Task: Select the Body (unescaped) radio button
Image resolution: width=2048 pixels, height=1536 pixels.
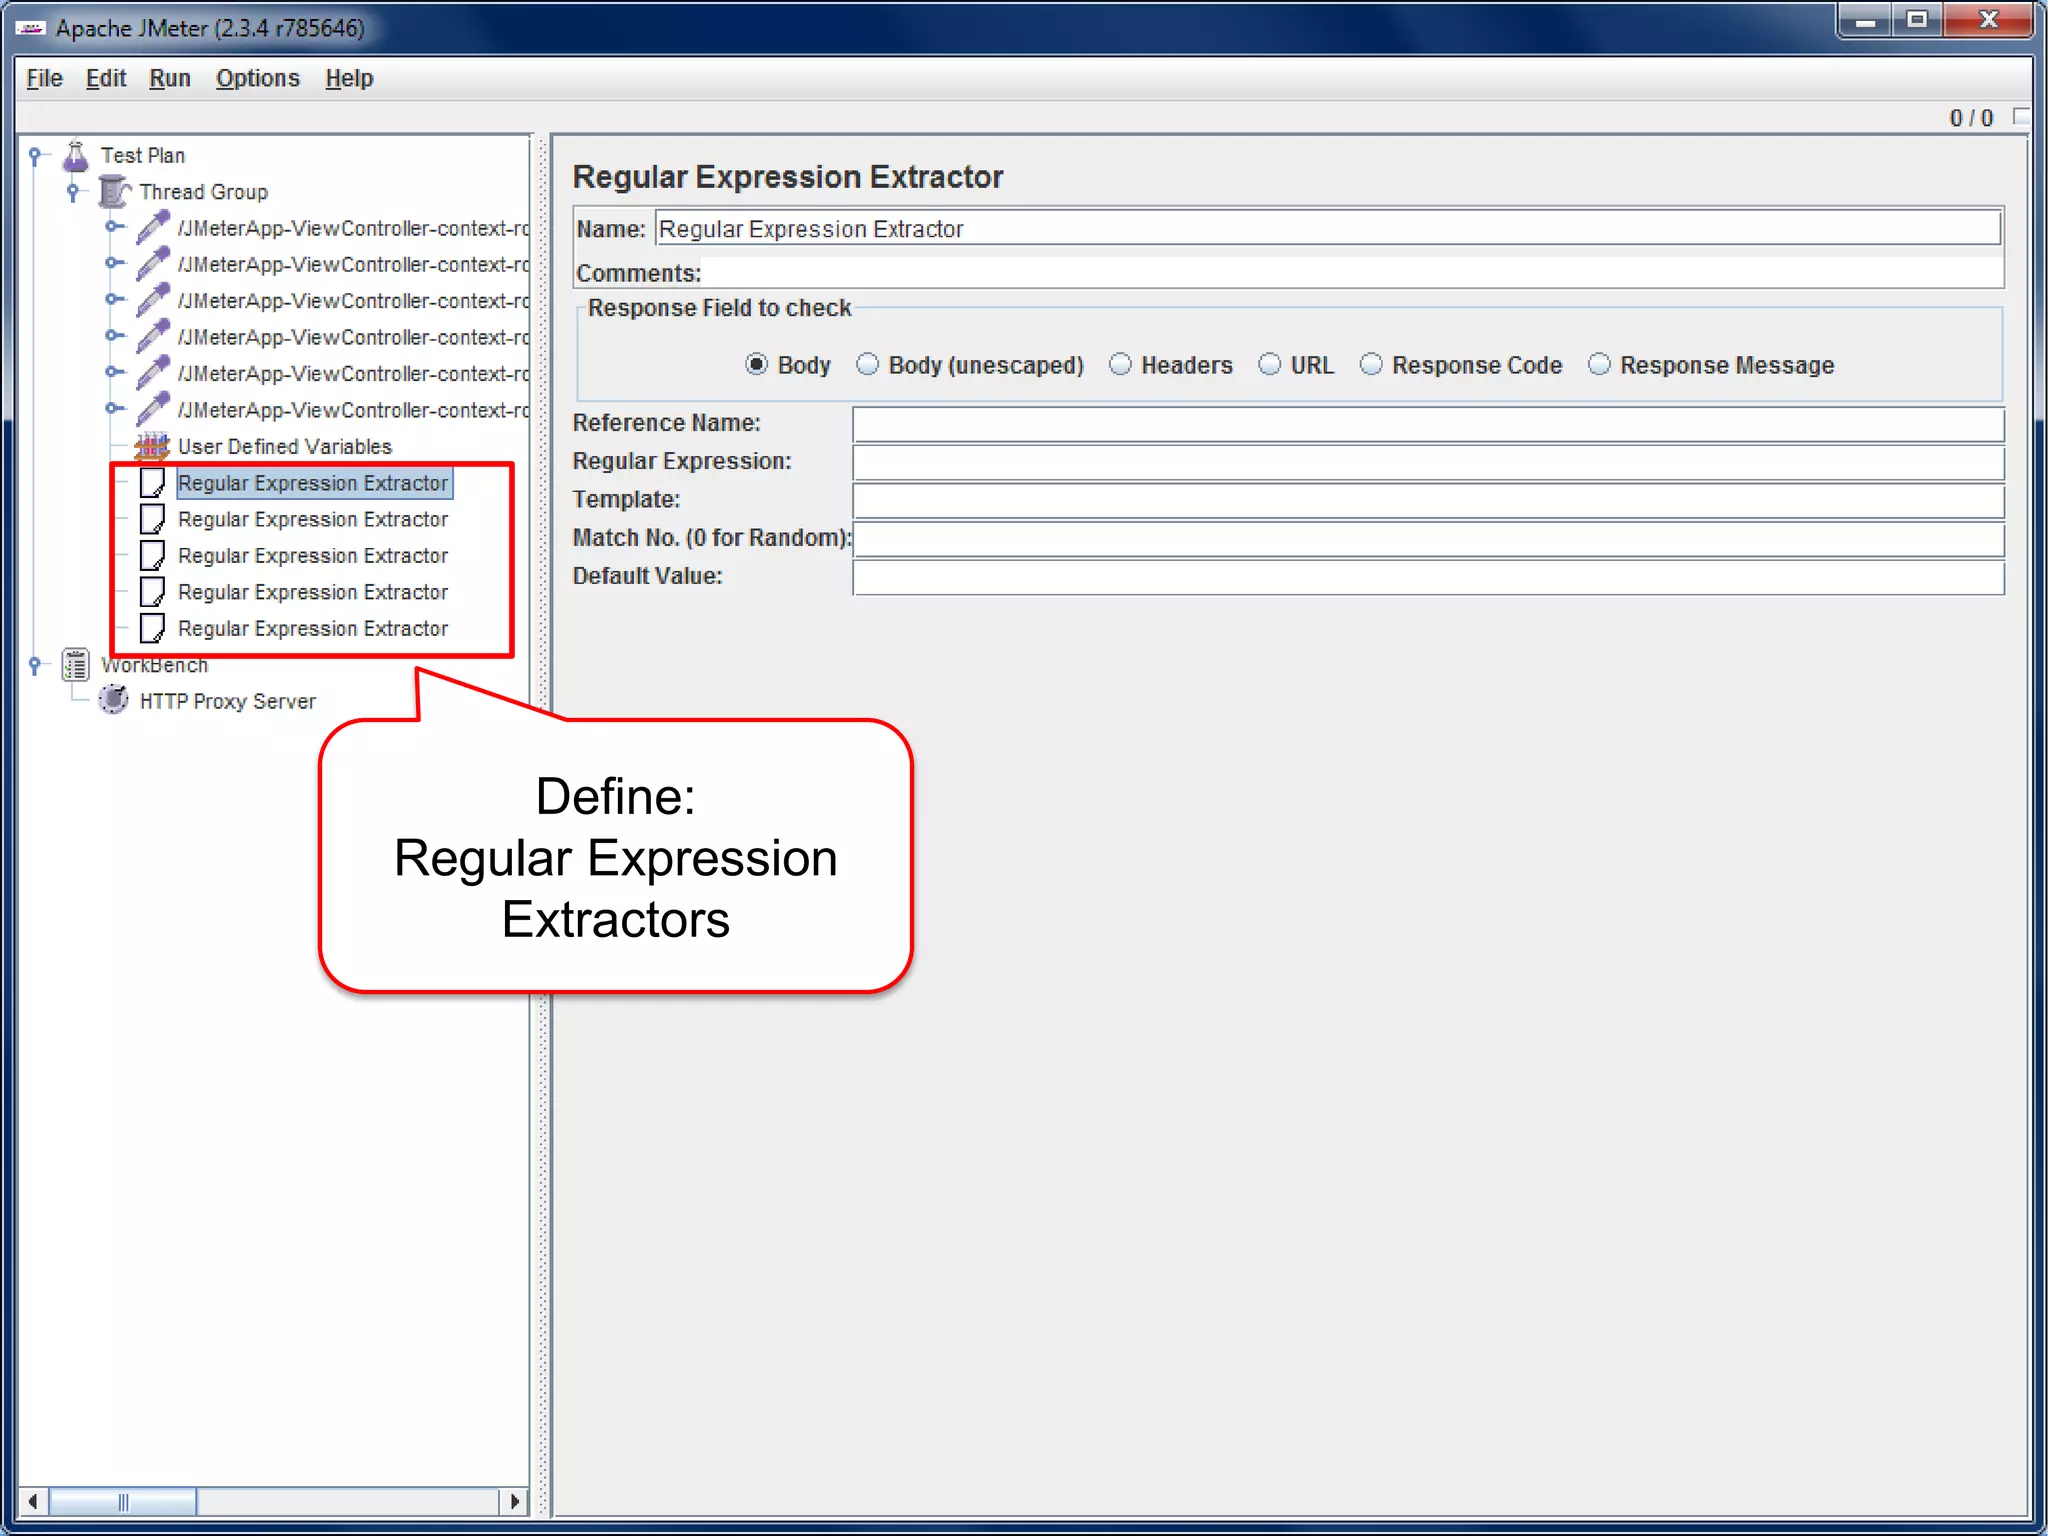Action: point(868,365)
